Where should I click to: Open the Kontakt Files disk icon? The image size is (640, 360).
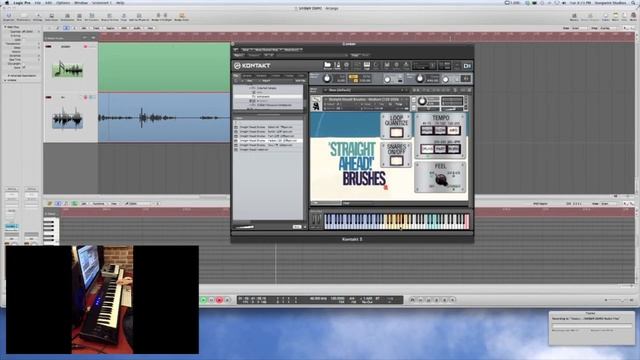coord(387,65)
